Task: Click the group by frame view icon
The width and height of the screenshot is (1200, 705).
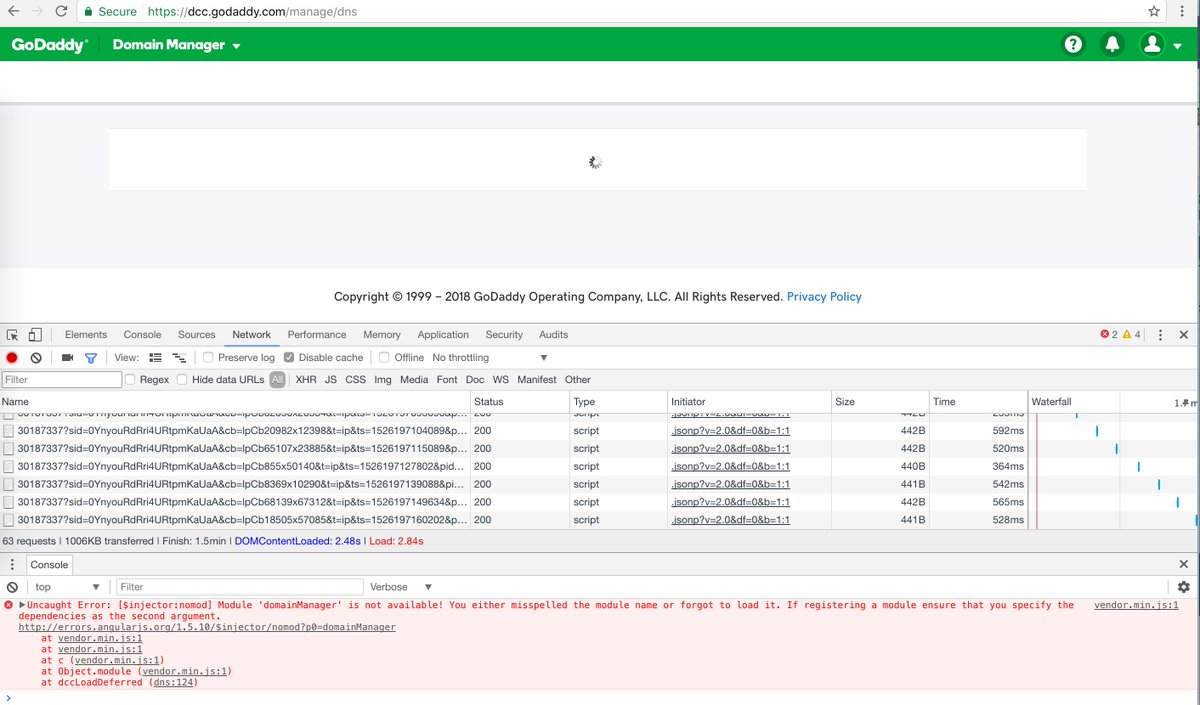Action: pos(179,357)
